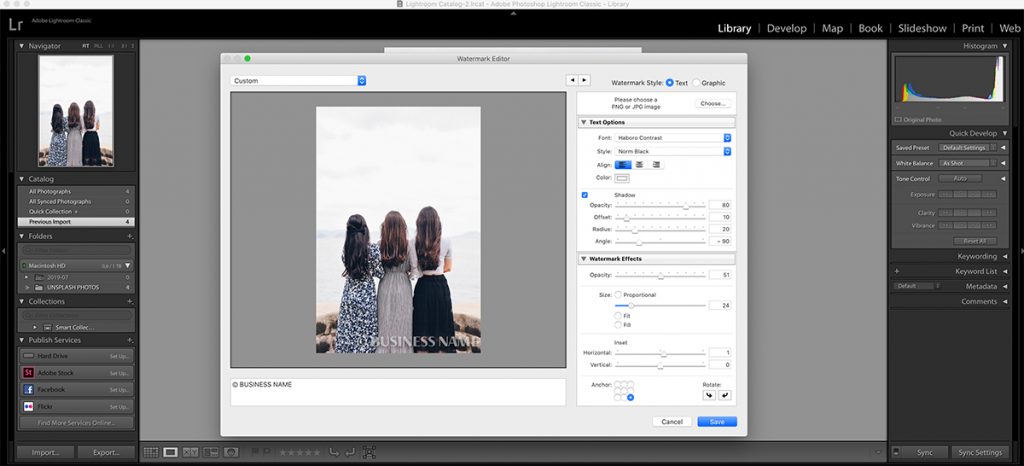Select Previous Import in Catalog
The height and width of the screenshot is (466, 1024).
[76, 222]
